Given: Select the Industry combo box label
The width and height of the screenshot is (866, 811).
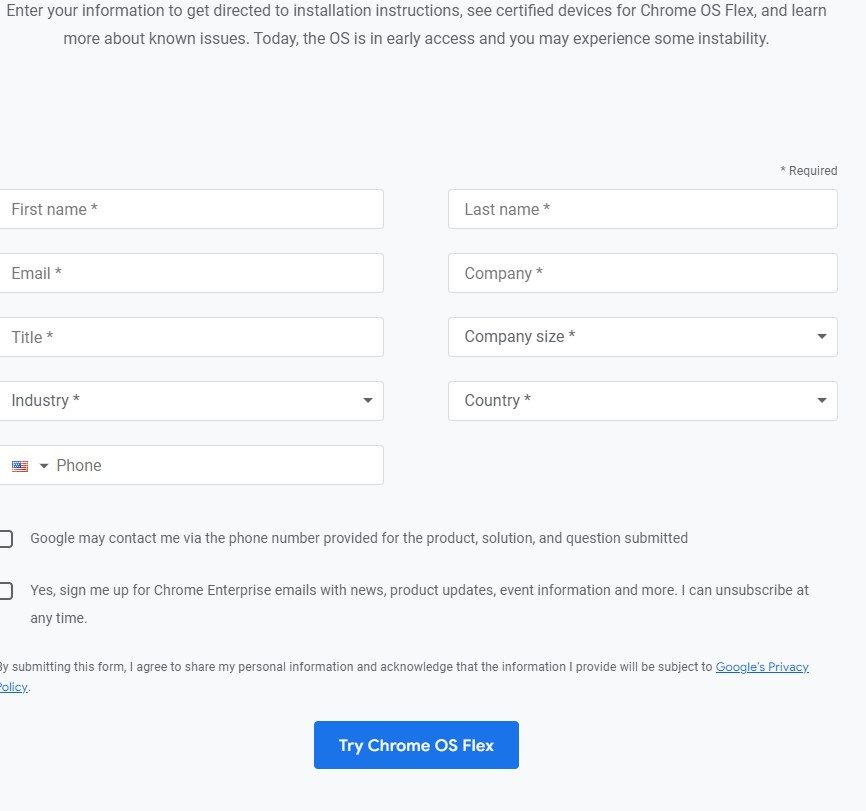Looking at the screenshot, I should [45, 401].
